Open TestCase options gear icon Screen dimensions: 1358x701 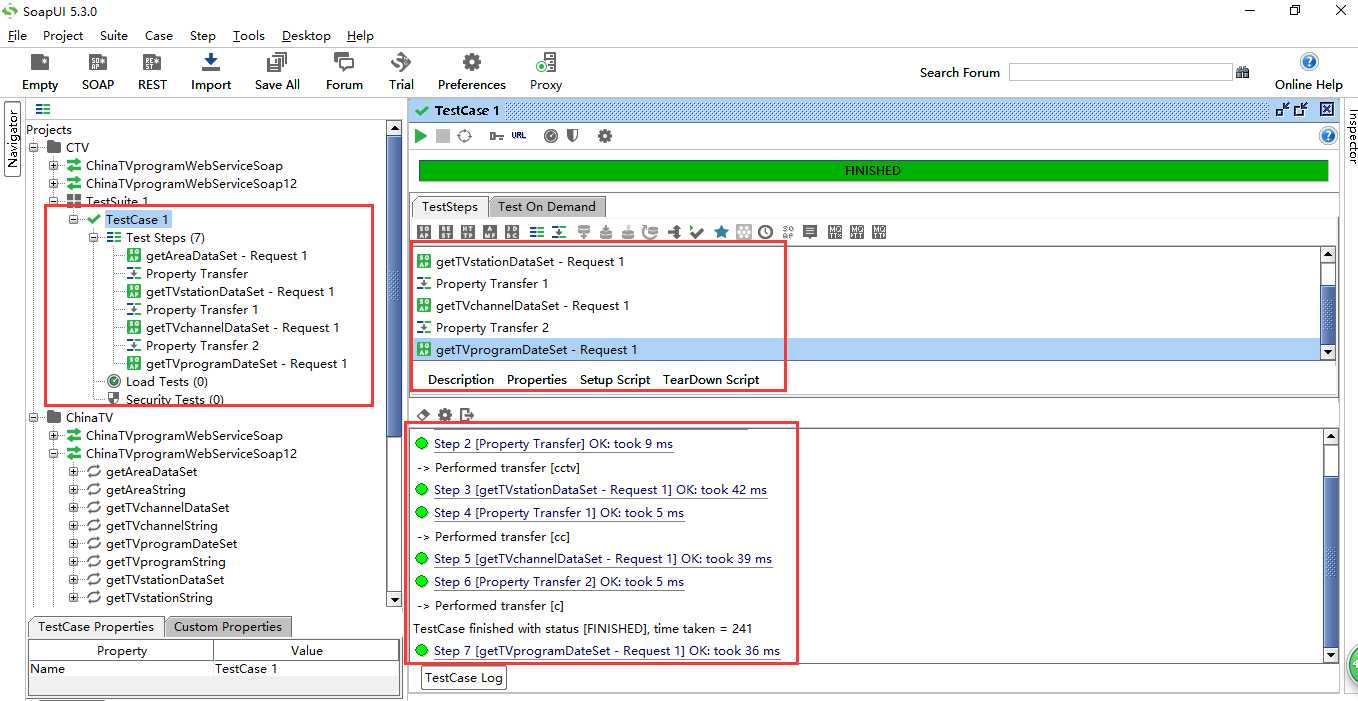click(x=605, y=136)
